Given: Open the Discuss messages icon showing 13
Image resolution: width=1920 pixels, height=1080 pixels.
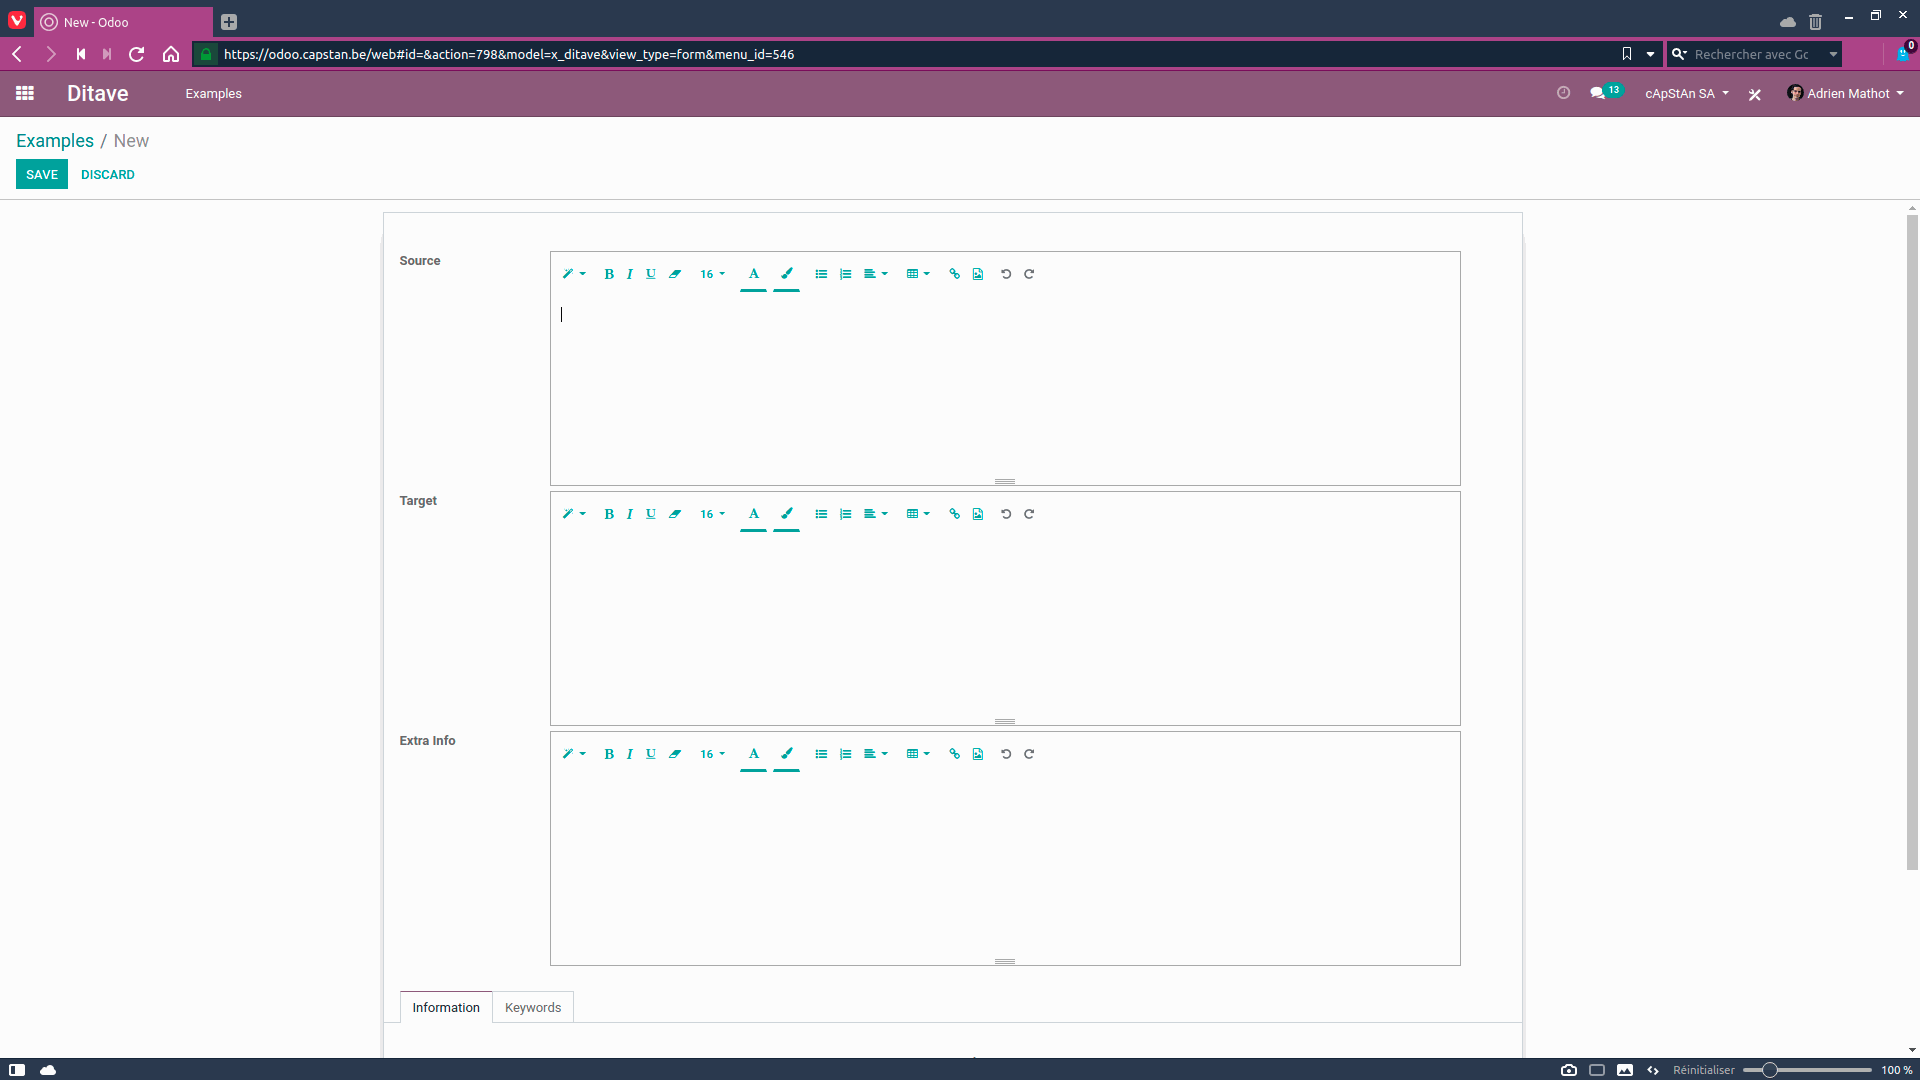Looking at the screenshot, I should tap(1601, 92).
